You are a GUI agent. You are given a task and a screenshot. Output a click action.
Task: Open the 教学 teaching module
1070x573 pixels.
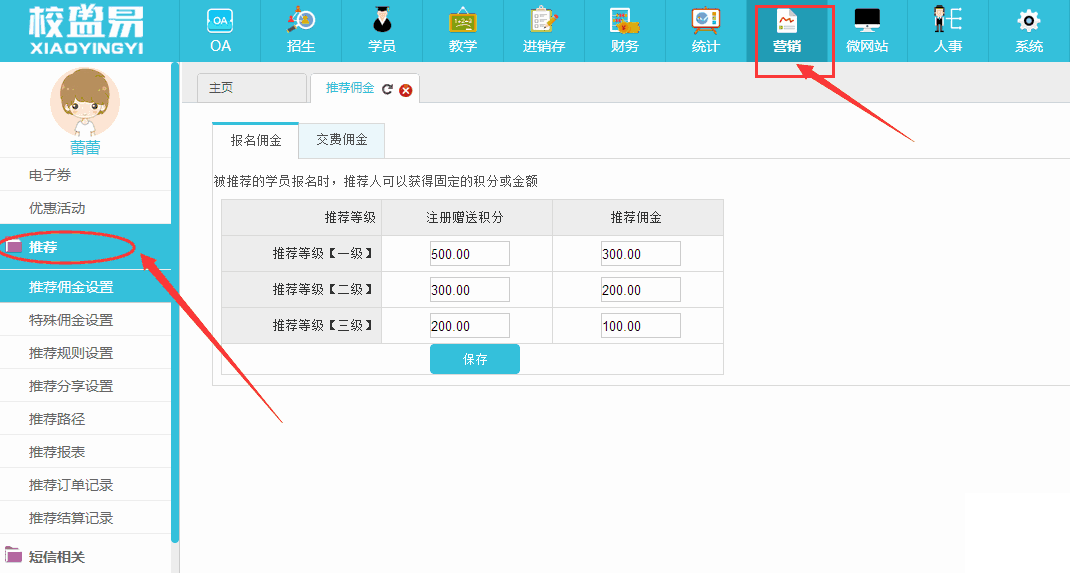click(x=463, y=31)
